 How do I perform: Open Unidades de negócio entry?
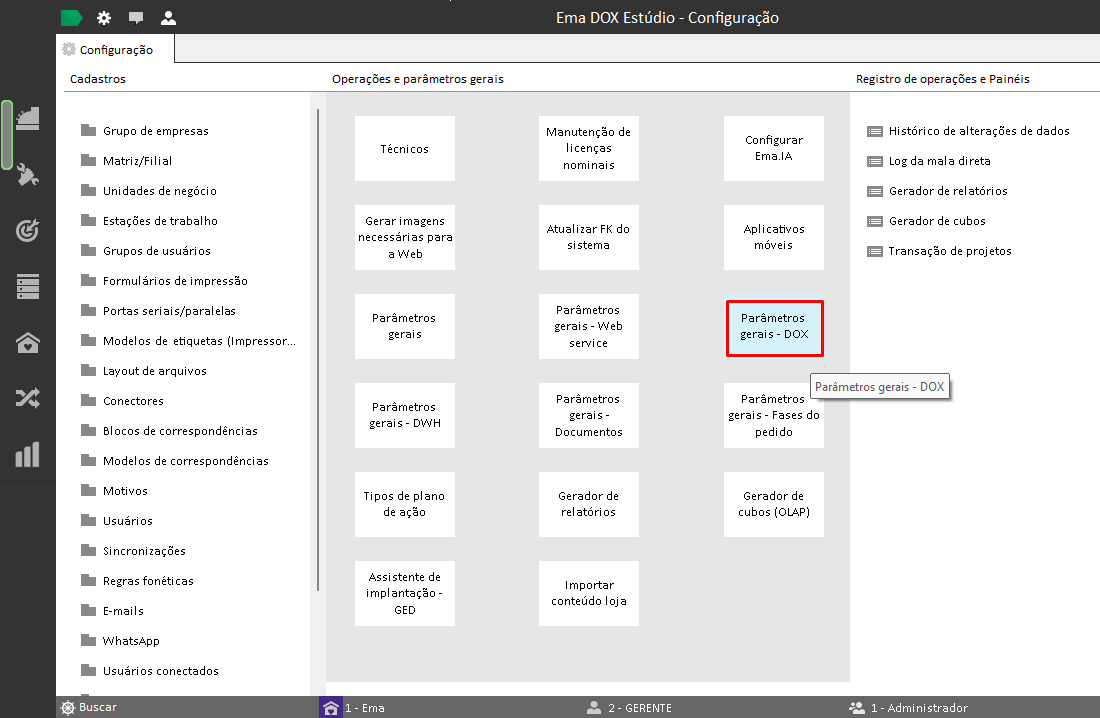[x=160, y=191]
